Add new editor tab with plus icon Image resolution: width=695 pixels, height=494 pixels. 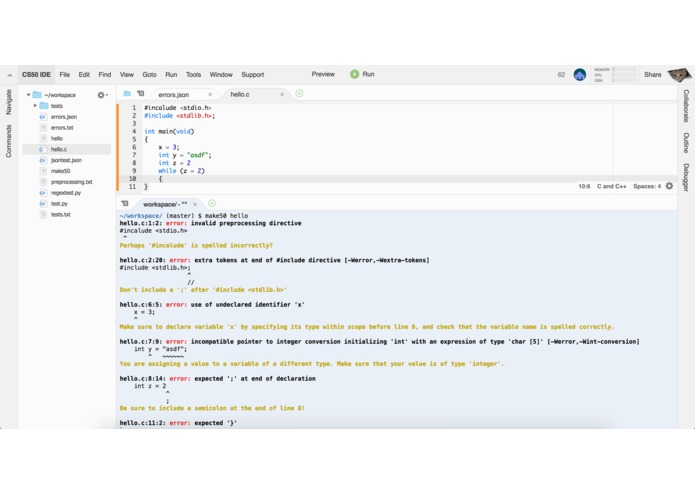tap(299, 93)
